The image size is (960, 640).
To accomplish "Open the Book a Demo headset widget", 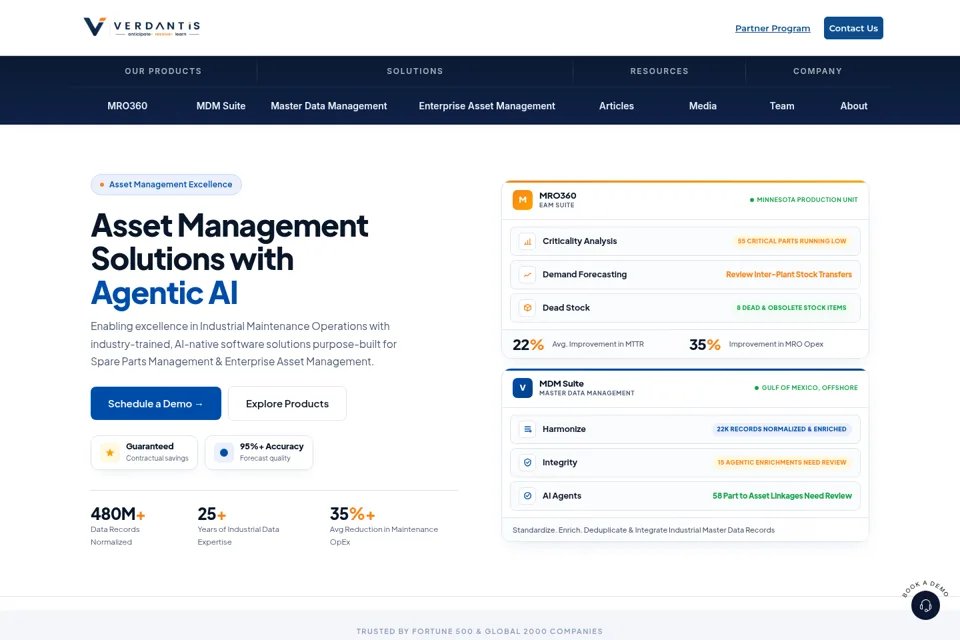I will (x=925, y=605).
